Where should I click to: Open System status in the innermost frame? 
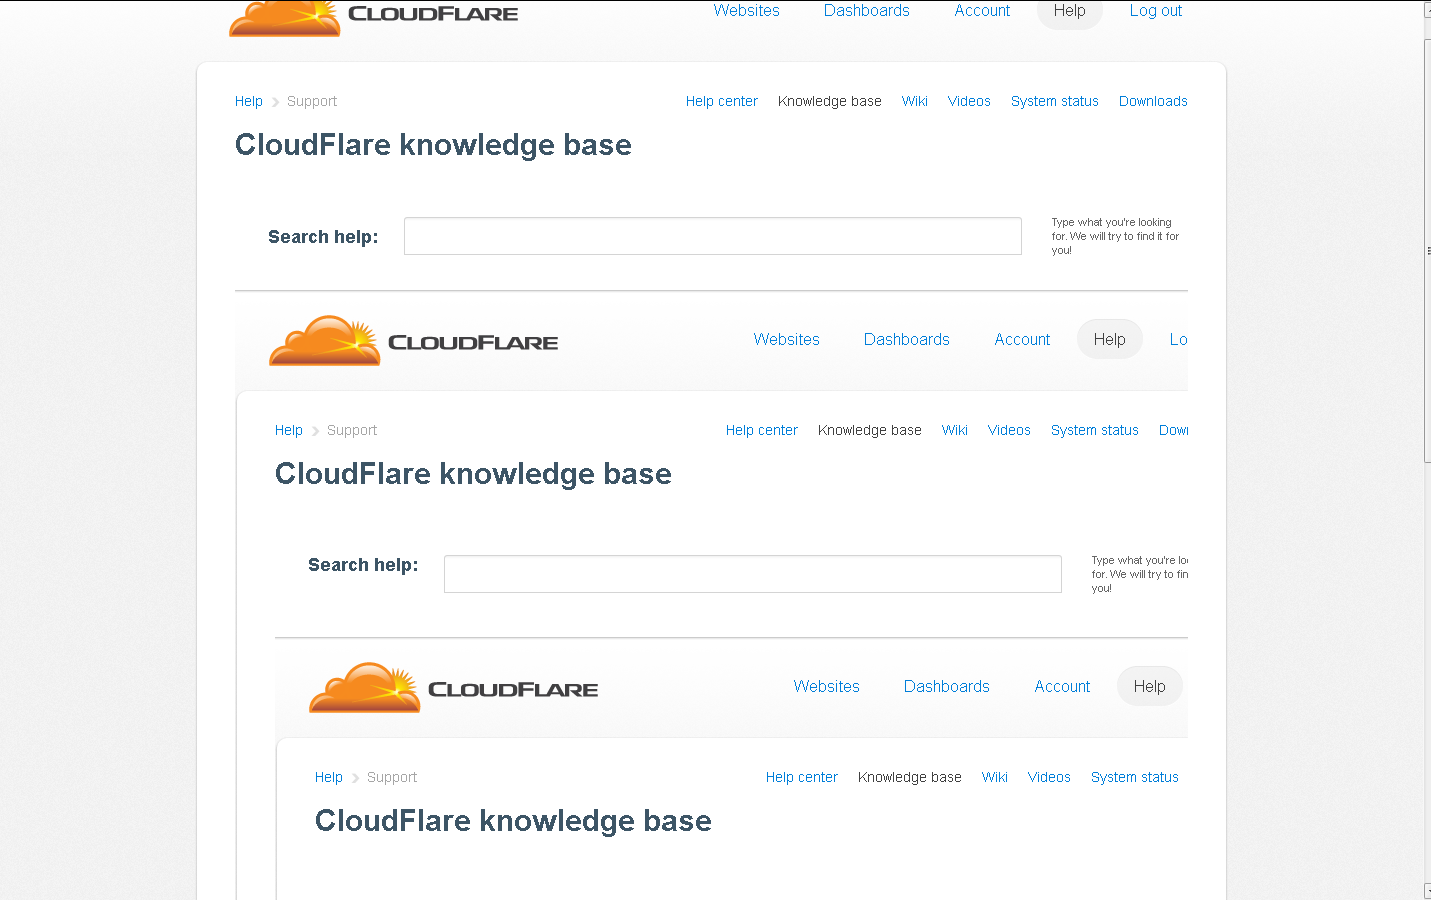pos(1135,777)
